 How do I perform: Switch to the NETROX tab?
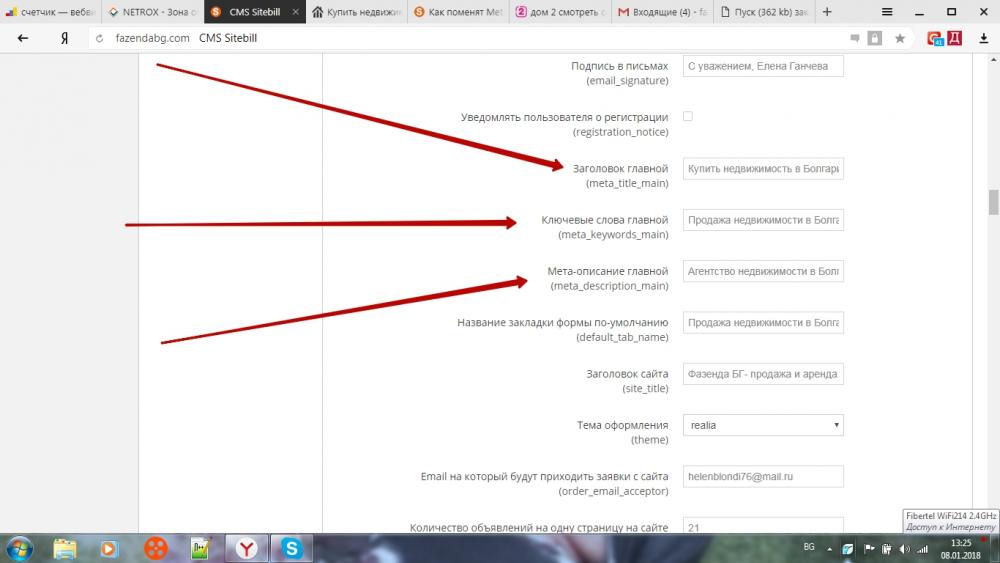(153, 11)
